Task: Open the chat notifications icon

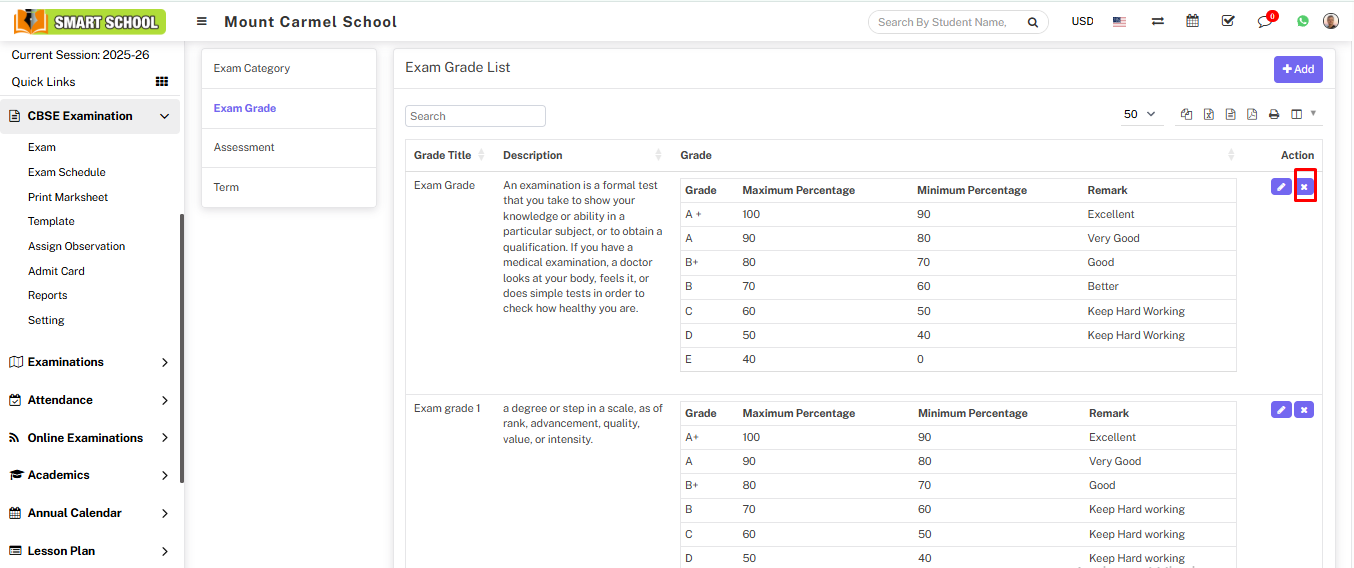Action: tap(1265, 21)
